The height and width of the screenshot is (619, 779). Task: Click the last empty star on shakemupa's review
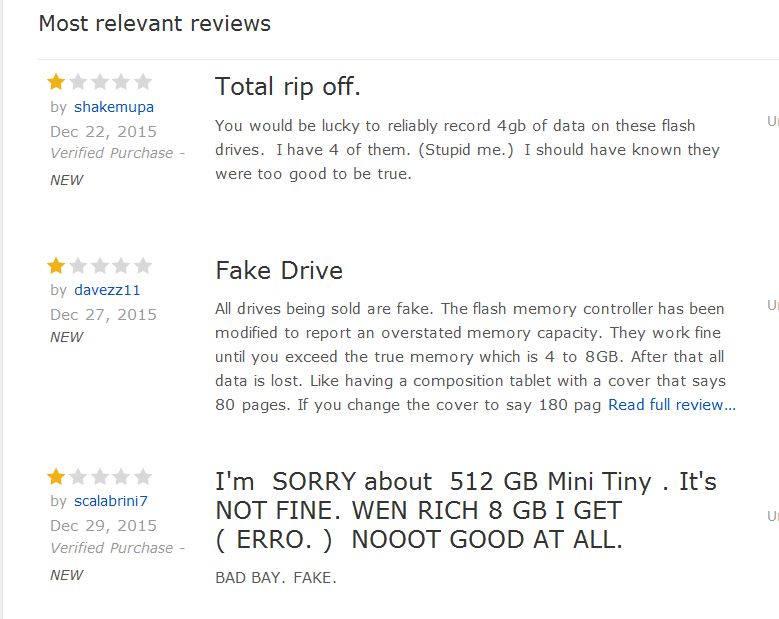143,82
